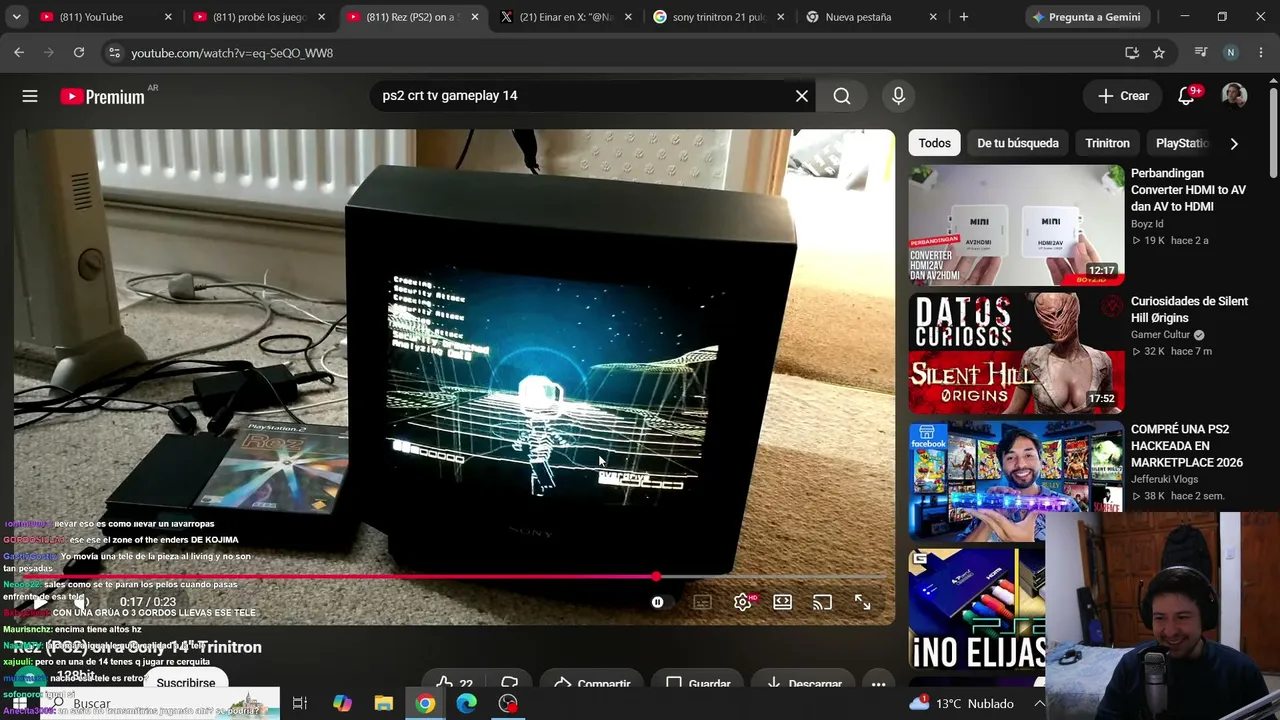Select the 'Todos' filter chip
The height and width of the screenshot is (720, 1280).
point(934,143)
